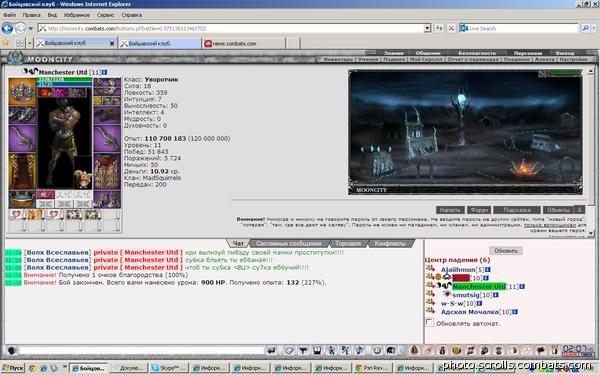Expand the address bar dropdown arrow
The height and width of the screenshot is (375, 600).
point(427,28)
